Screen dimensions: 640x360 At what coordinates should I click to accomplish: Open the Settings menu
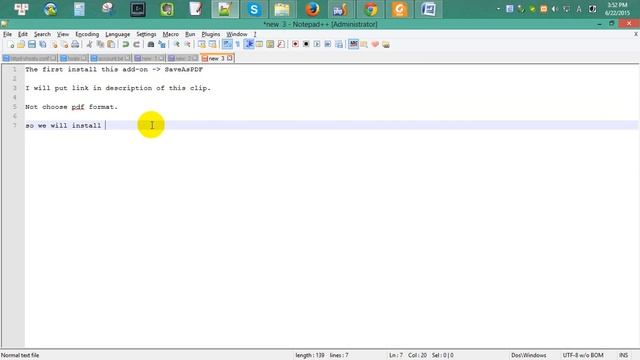coord(146,34)
